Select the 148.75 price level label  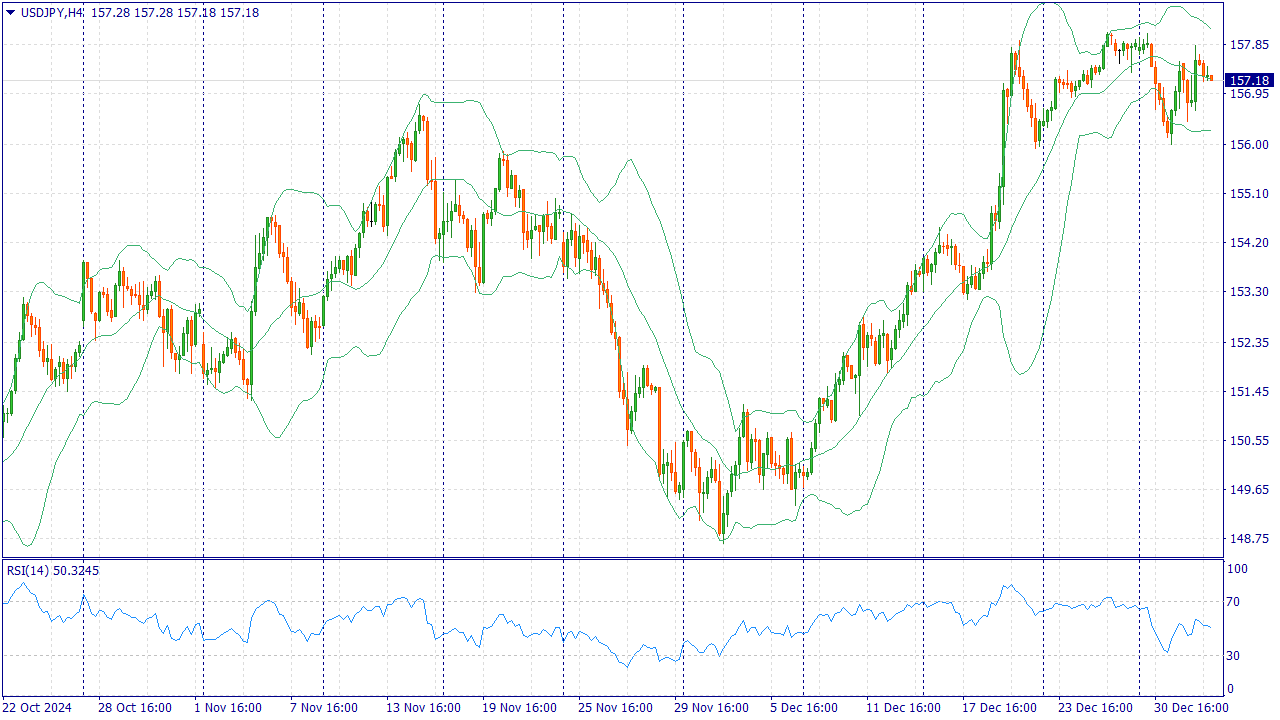pos(1249,539)
